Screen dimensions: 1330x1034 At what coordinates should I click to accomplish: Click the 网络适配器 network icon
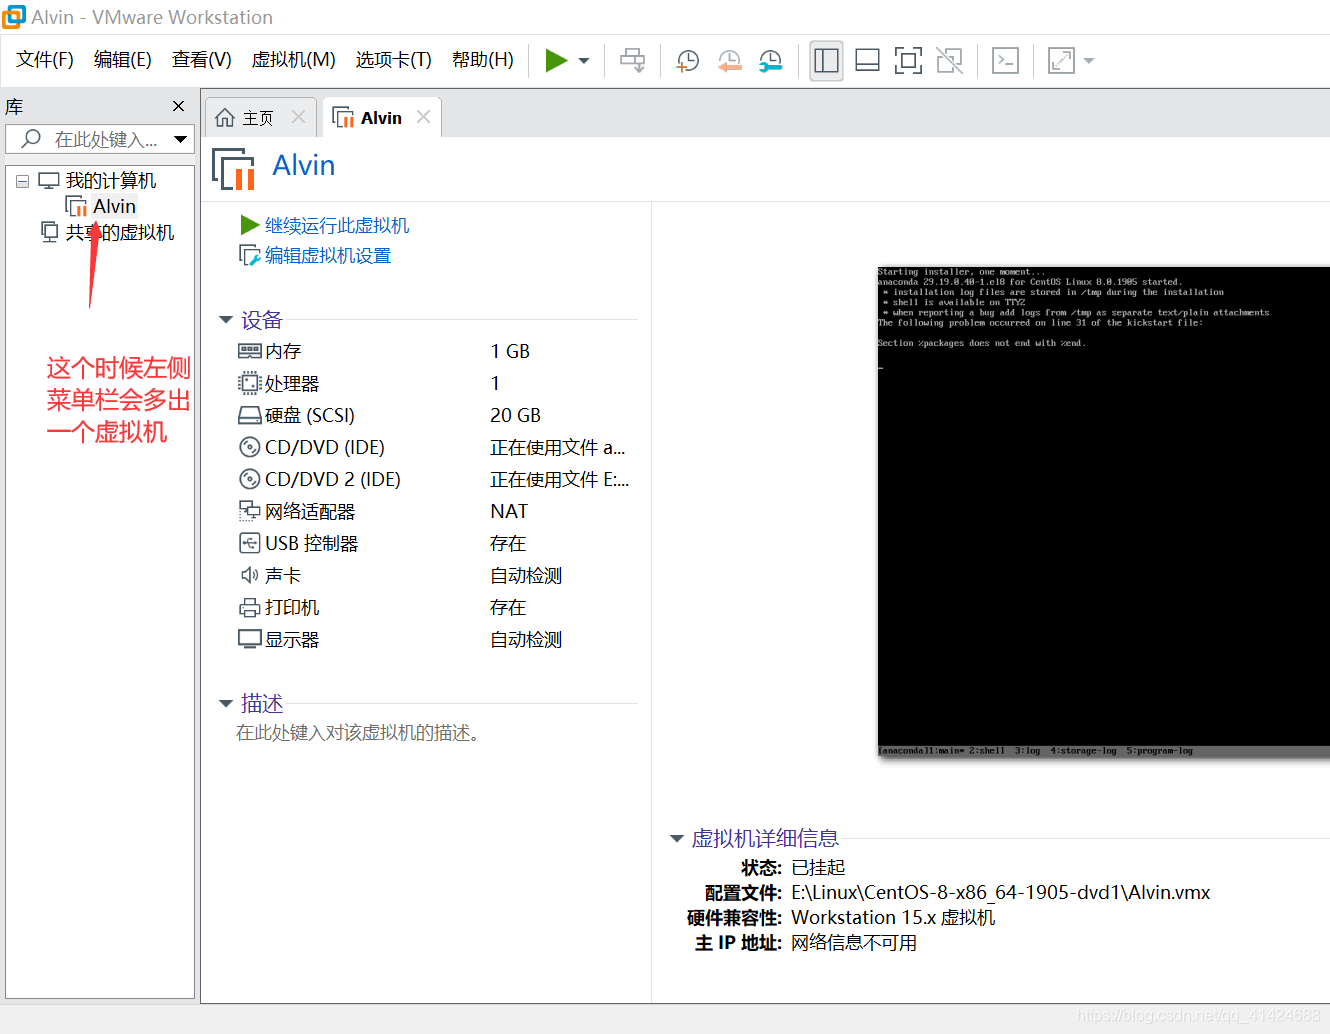249,511
